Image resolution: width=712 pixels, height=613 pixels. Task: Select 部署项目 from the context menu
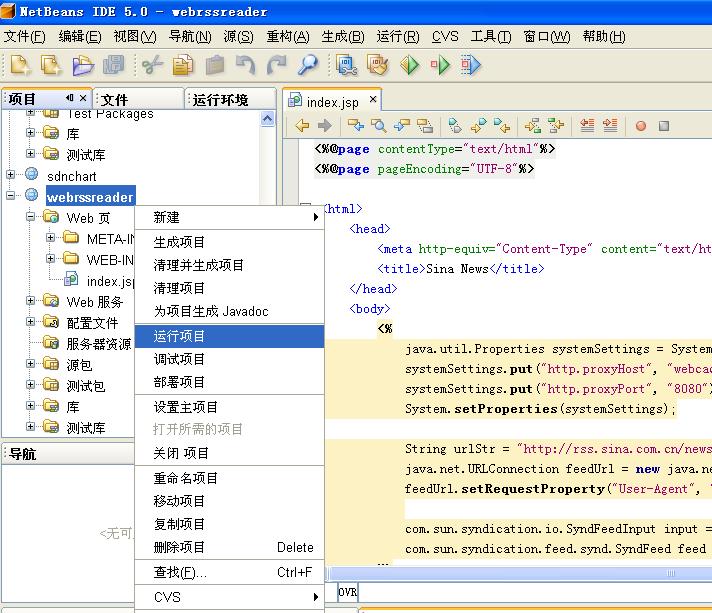pyautogui.click(x=229, y=382)
